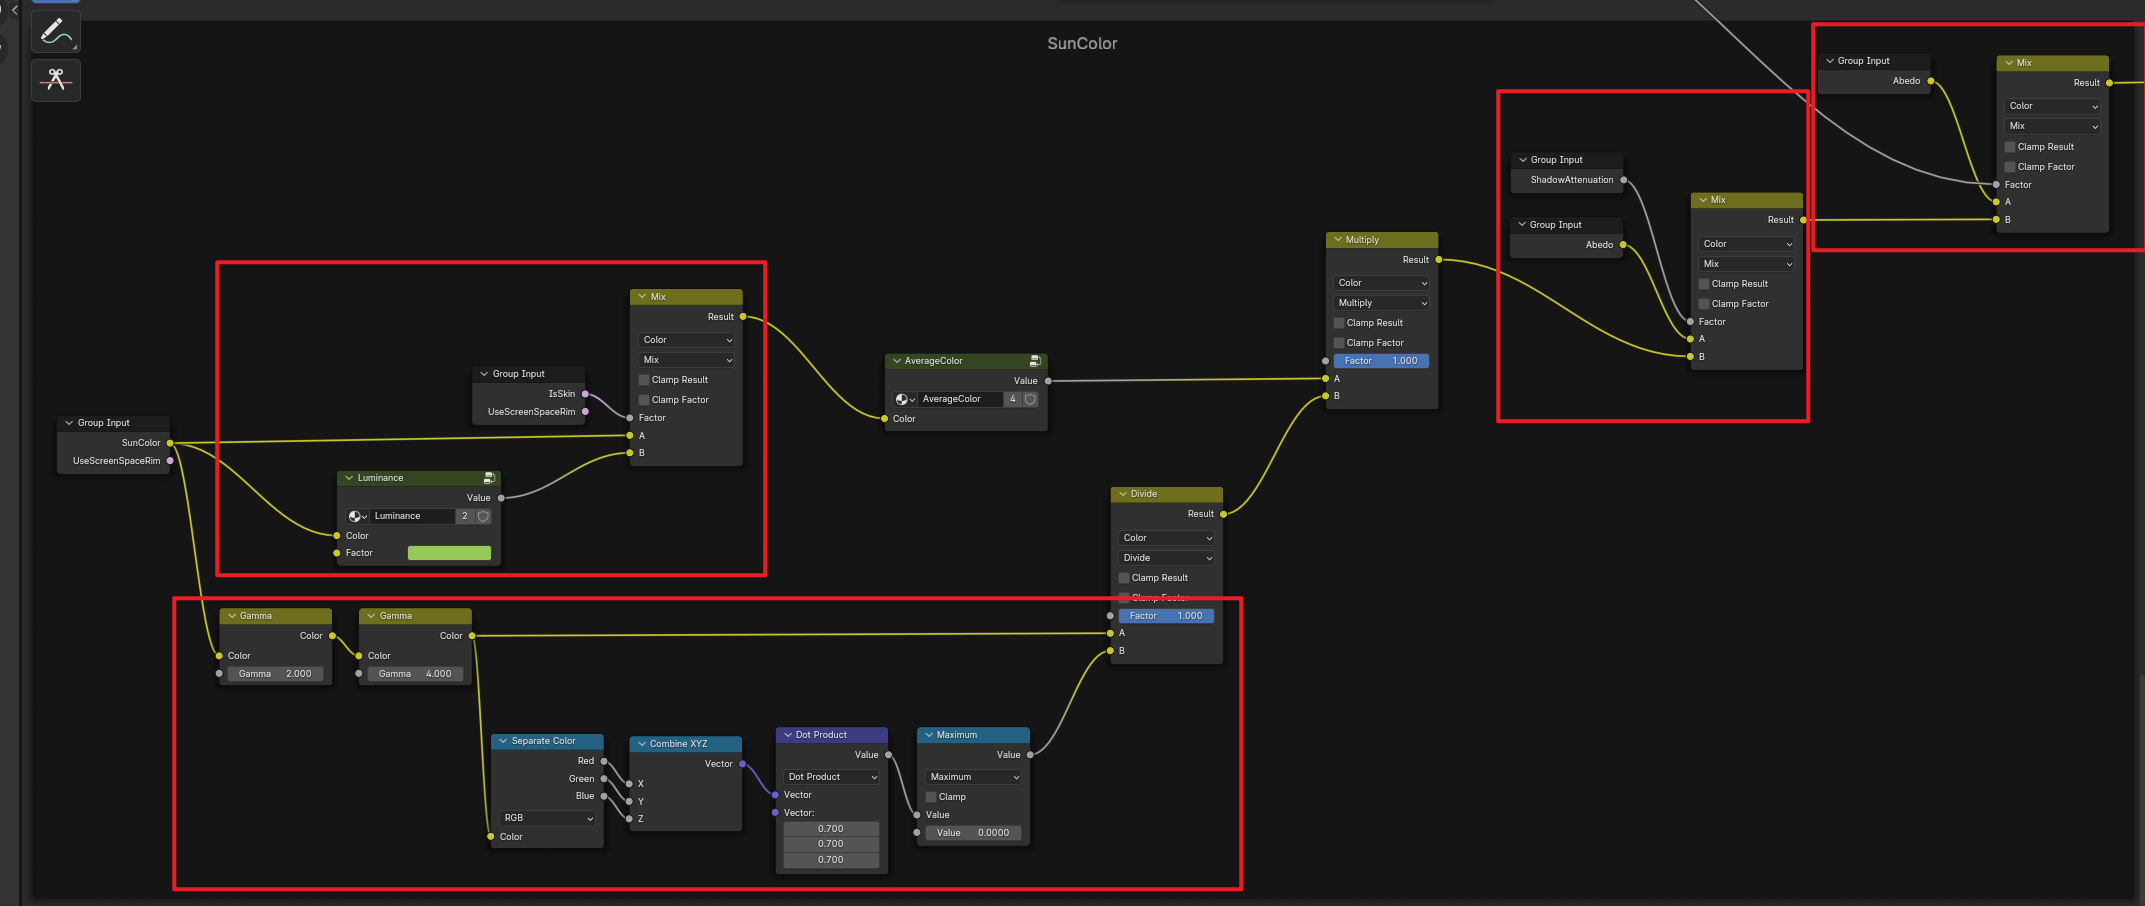Toggle fake user shield on AverageColor node
The width and height of the screenshot is (2145, 906).
1030,399
